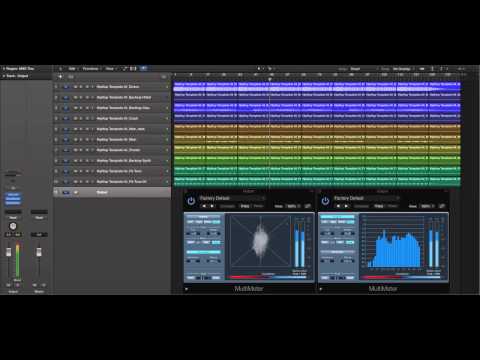
Task: Click the fifth track's icon in header
Action: [x=66, y=129]
